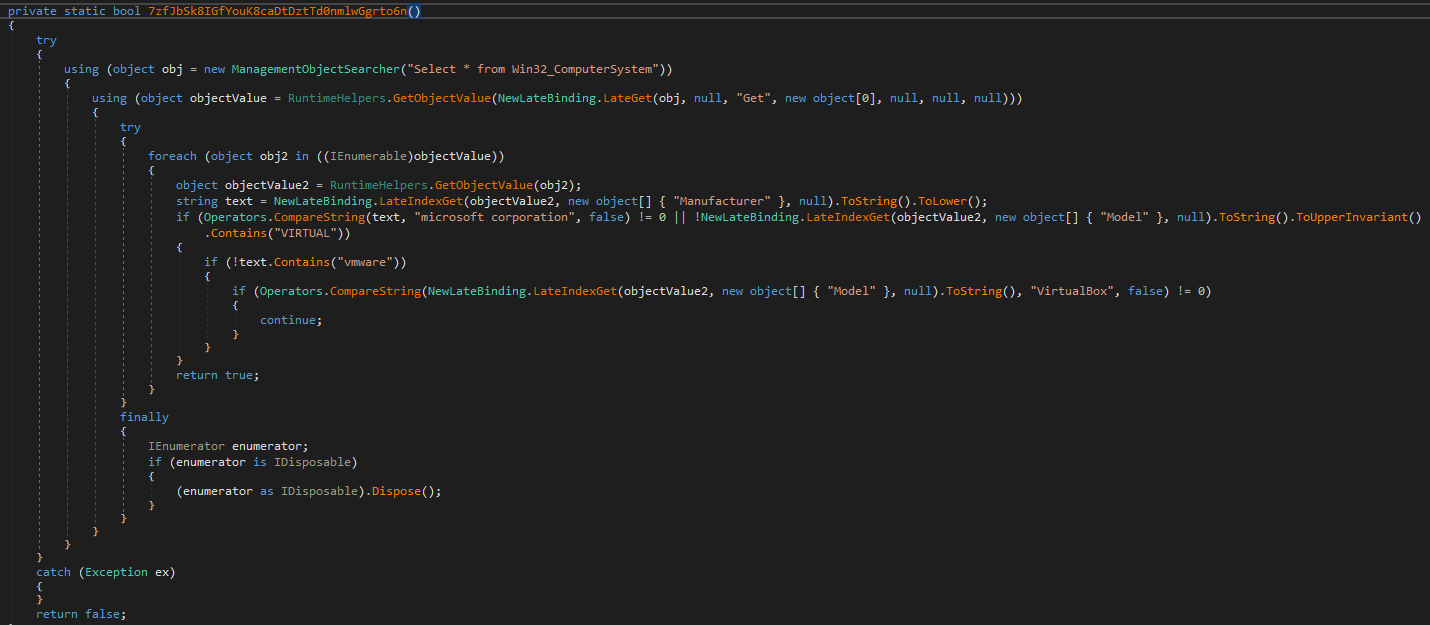Viewport: 1430px width, 625px height.
Task: Place cursor on the return true statement
Action: point(216,375)
